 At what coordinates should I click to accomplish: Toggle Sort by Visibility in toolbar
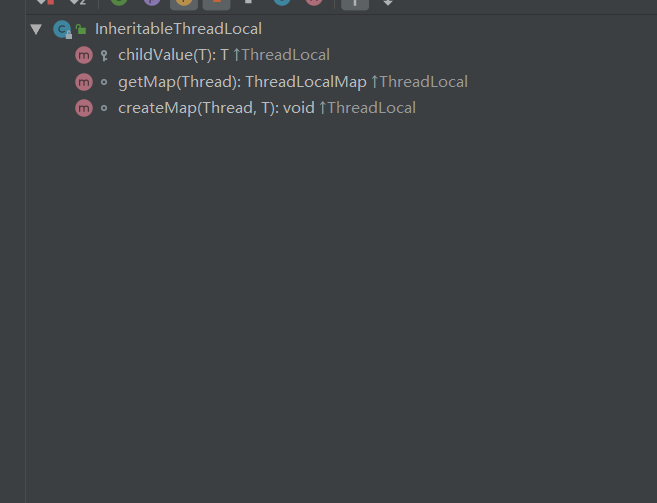coord(45,2)
